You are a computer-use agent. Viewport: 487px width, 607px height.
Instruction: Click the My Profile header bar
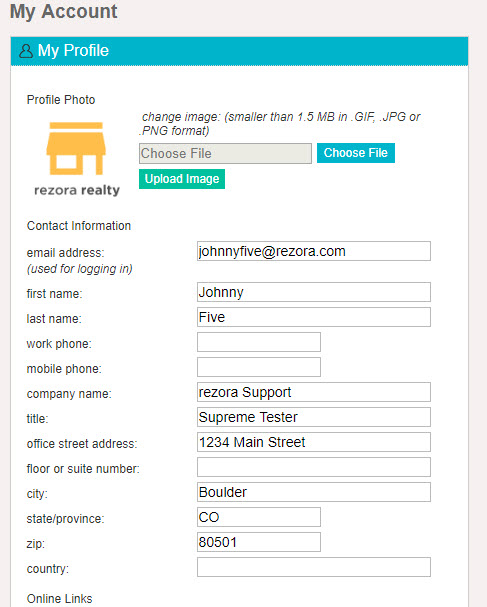(239, 51)
